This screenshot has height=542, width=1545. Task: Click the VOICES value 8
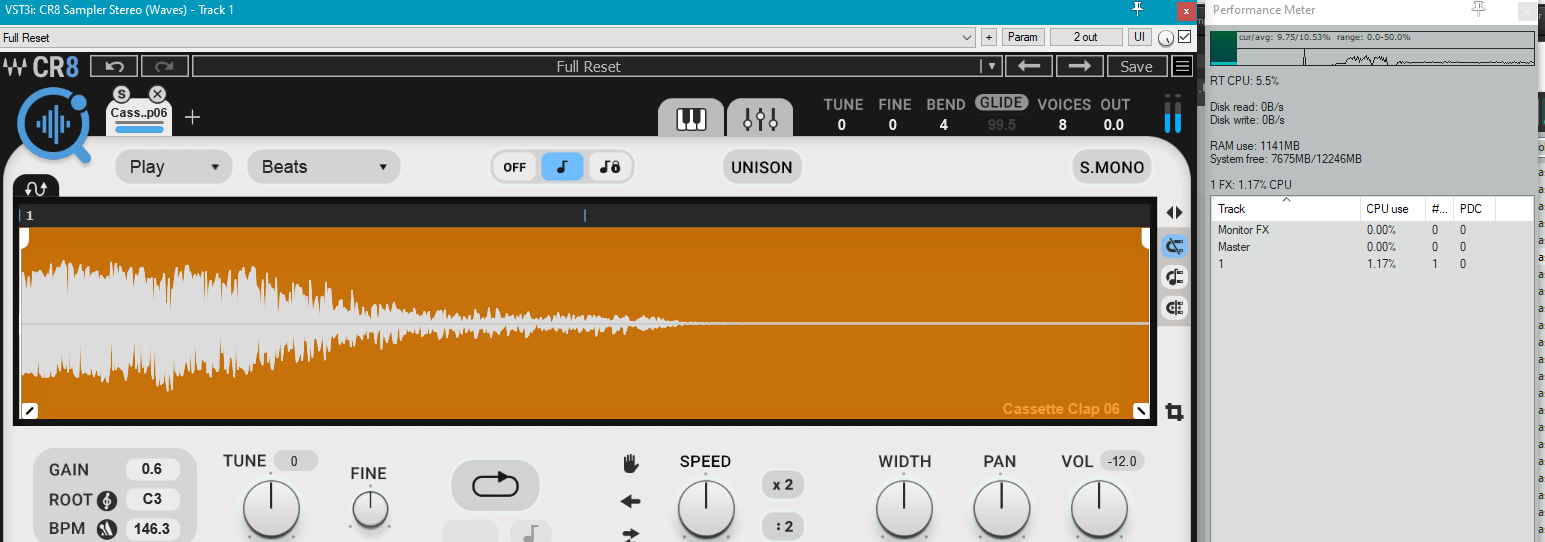click(x=1063, y=125)
